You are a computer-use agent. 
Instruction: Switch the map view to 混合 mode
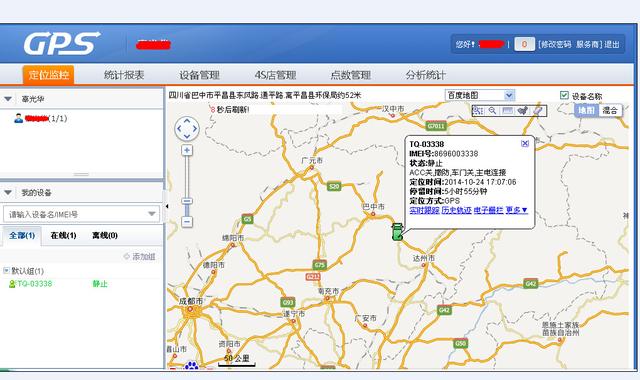pos(610,110)
